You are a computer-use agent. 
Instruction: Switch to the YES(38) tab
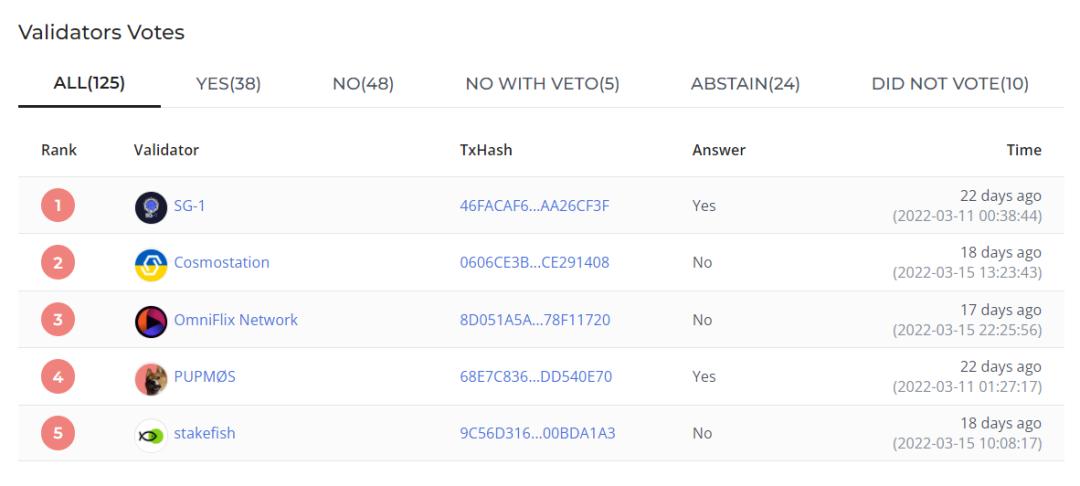coord(228,85)
